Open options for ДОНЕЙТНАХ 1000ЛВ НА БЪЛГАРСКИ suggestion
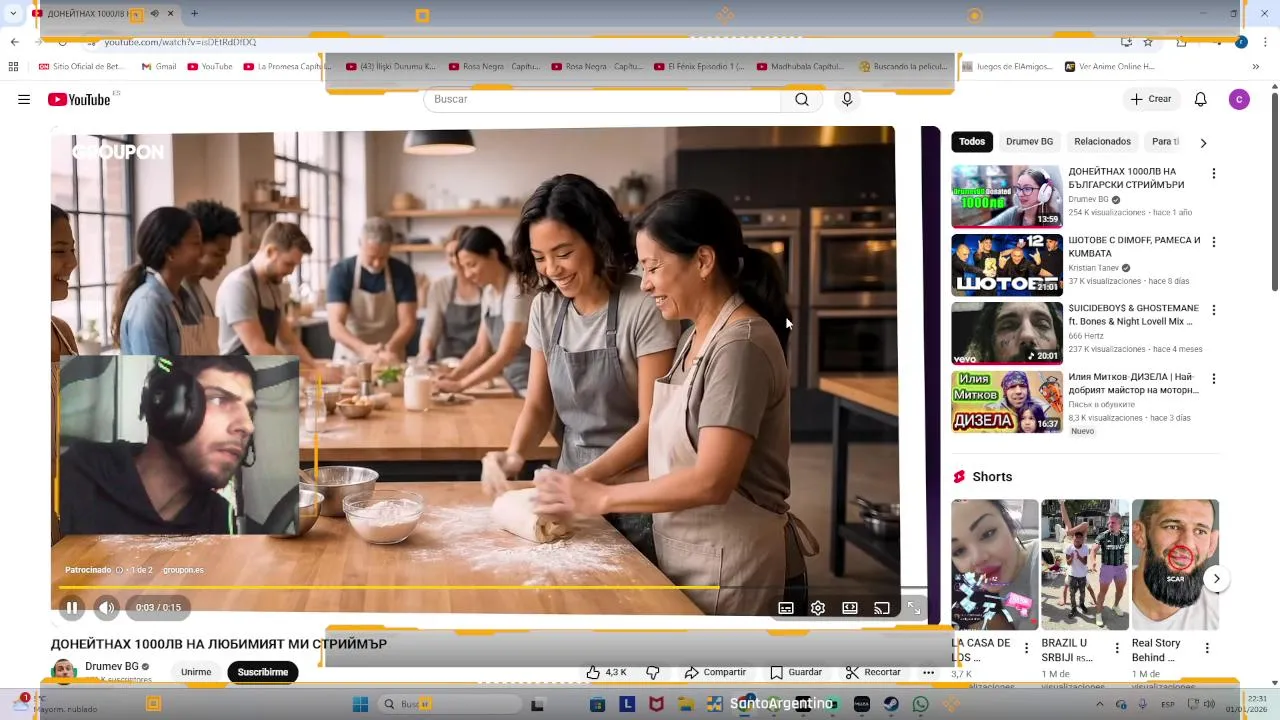This screenshot has height=720, width=1280. [1214, 173]
